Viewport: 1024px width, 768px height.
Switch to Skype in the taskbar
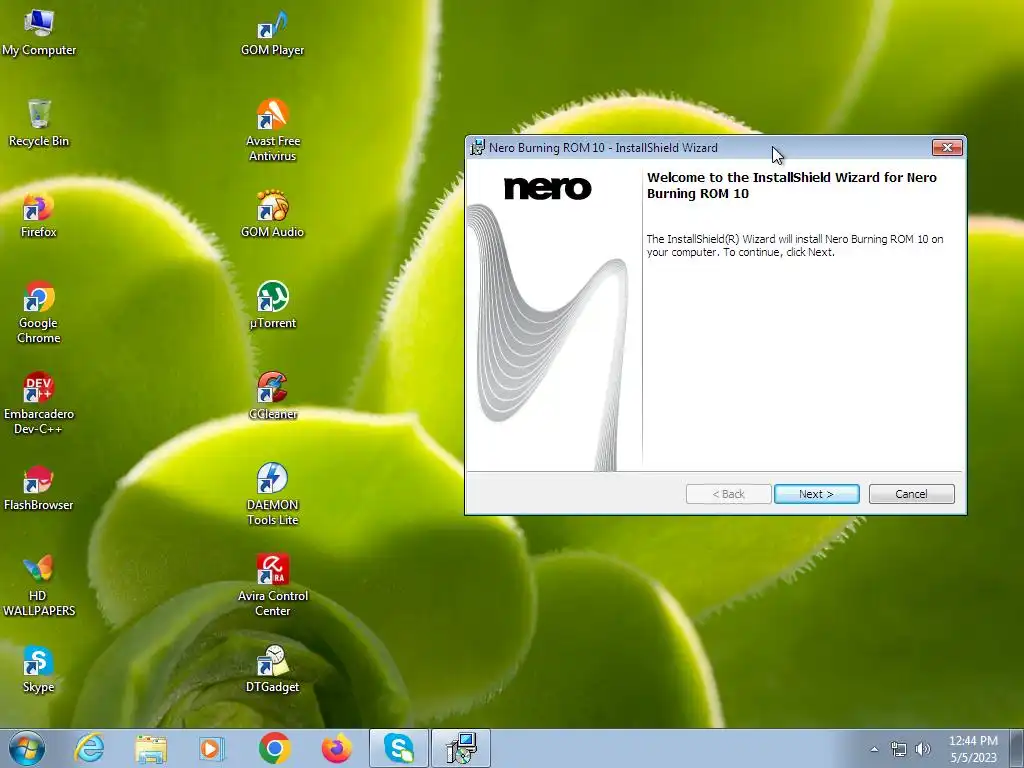(x=399, y=748)
